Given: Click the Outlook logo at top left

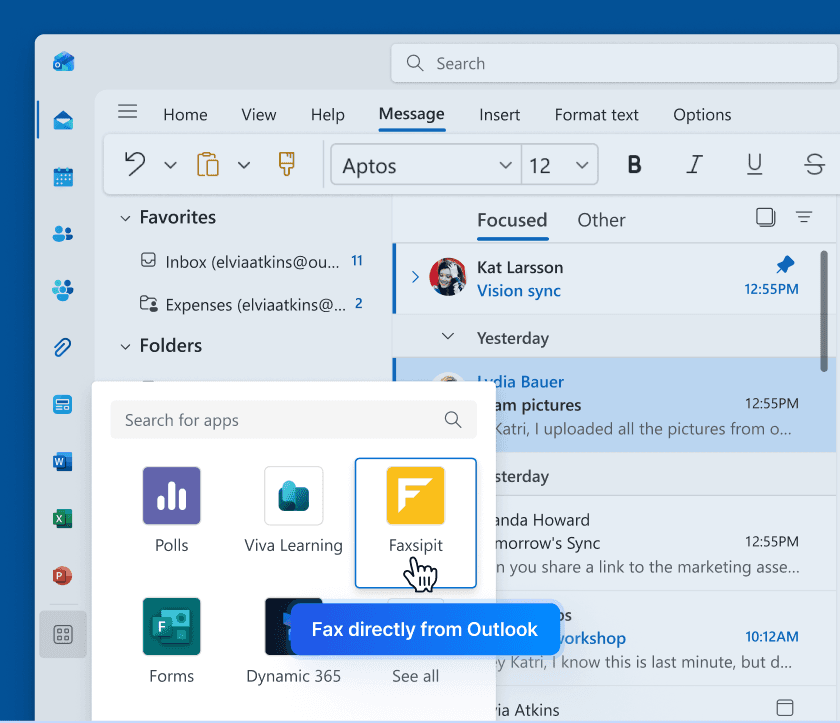Looking at the screenshot, I should [x=63, y=62].
